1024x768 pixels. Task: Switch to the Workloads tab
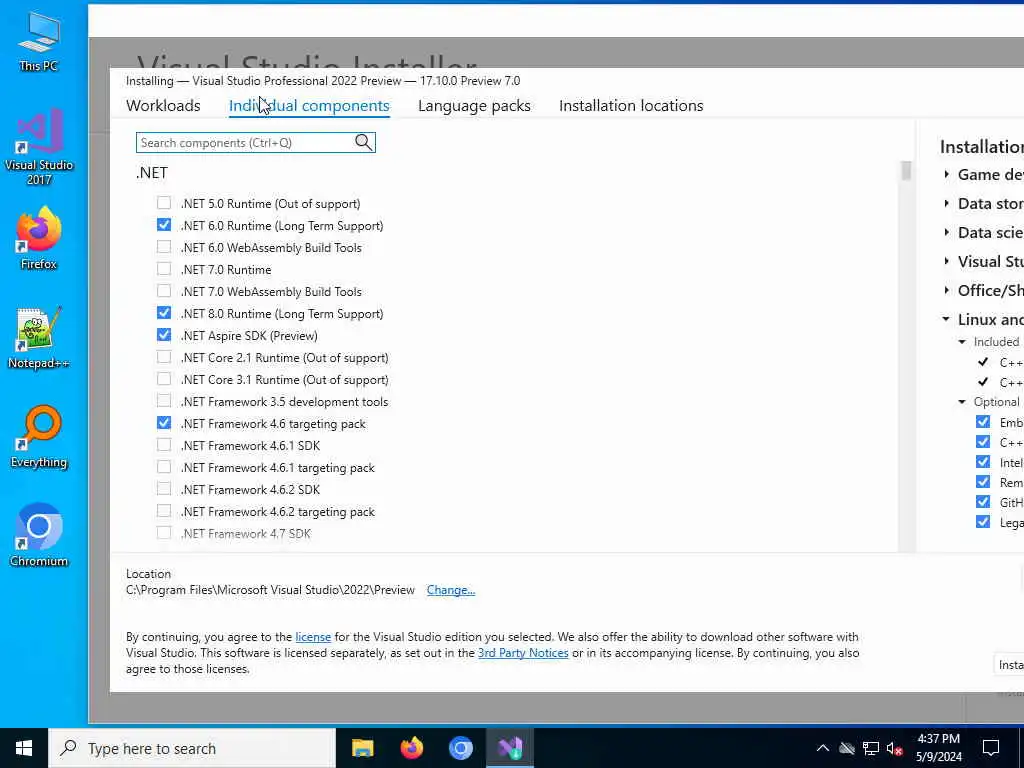pos(163,105)
